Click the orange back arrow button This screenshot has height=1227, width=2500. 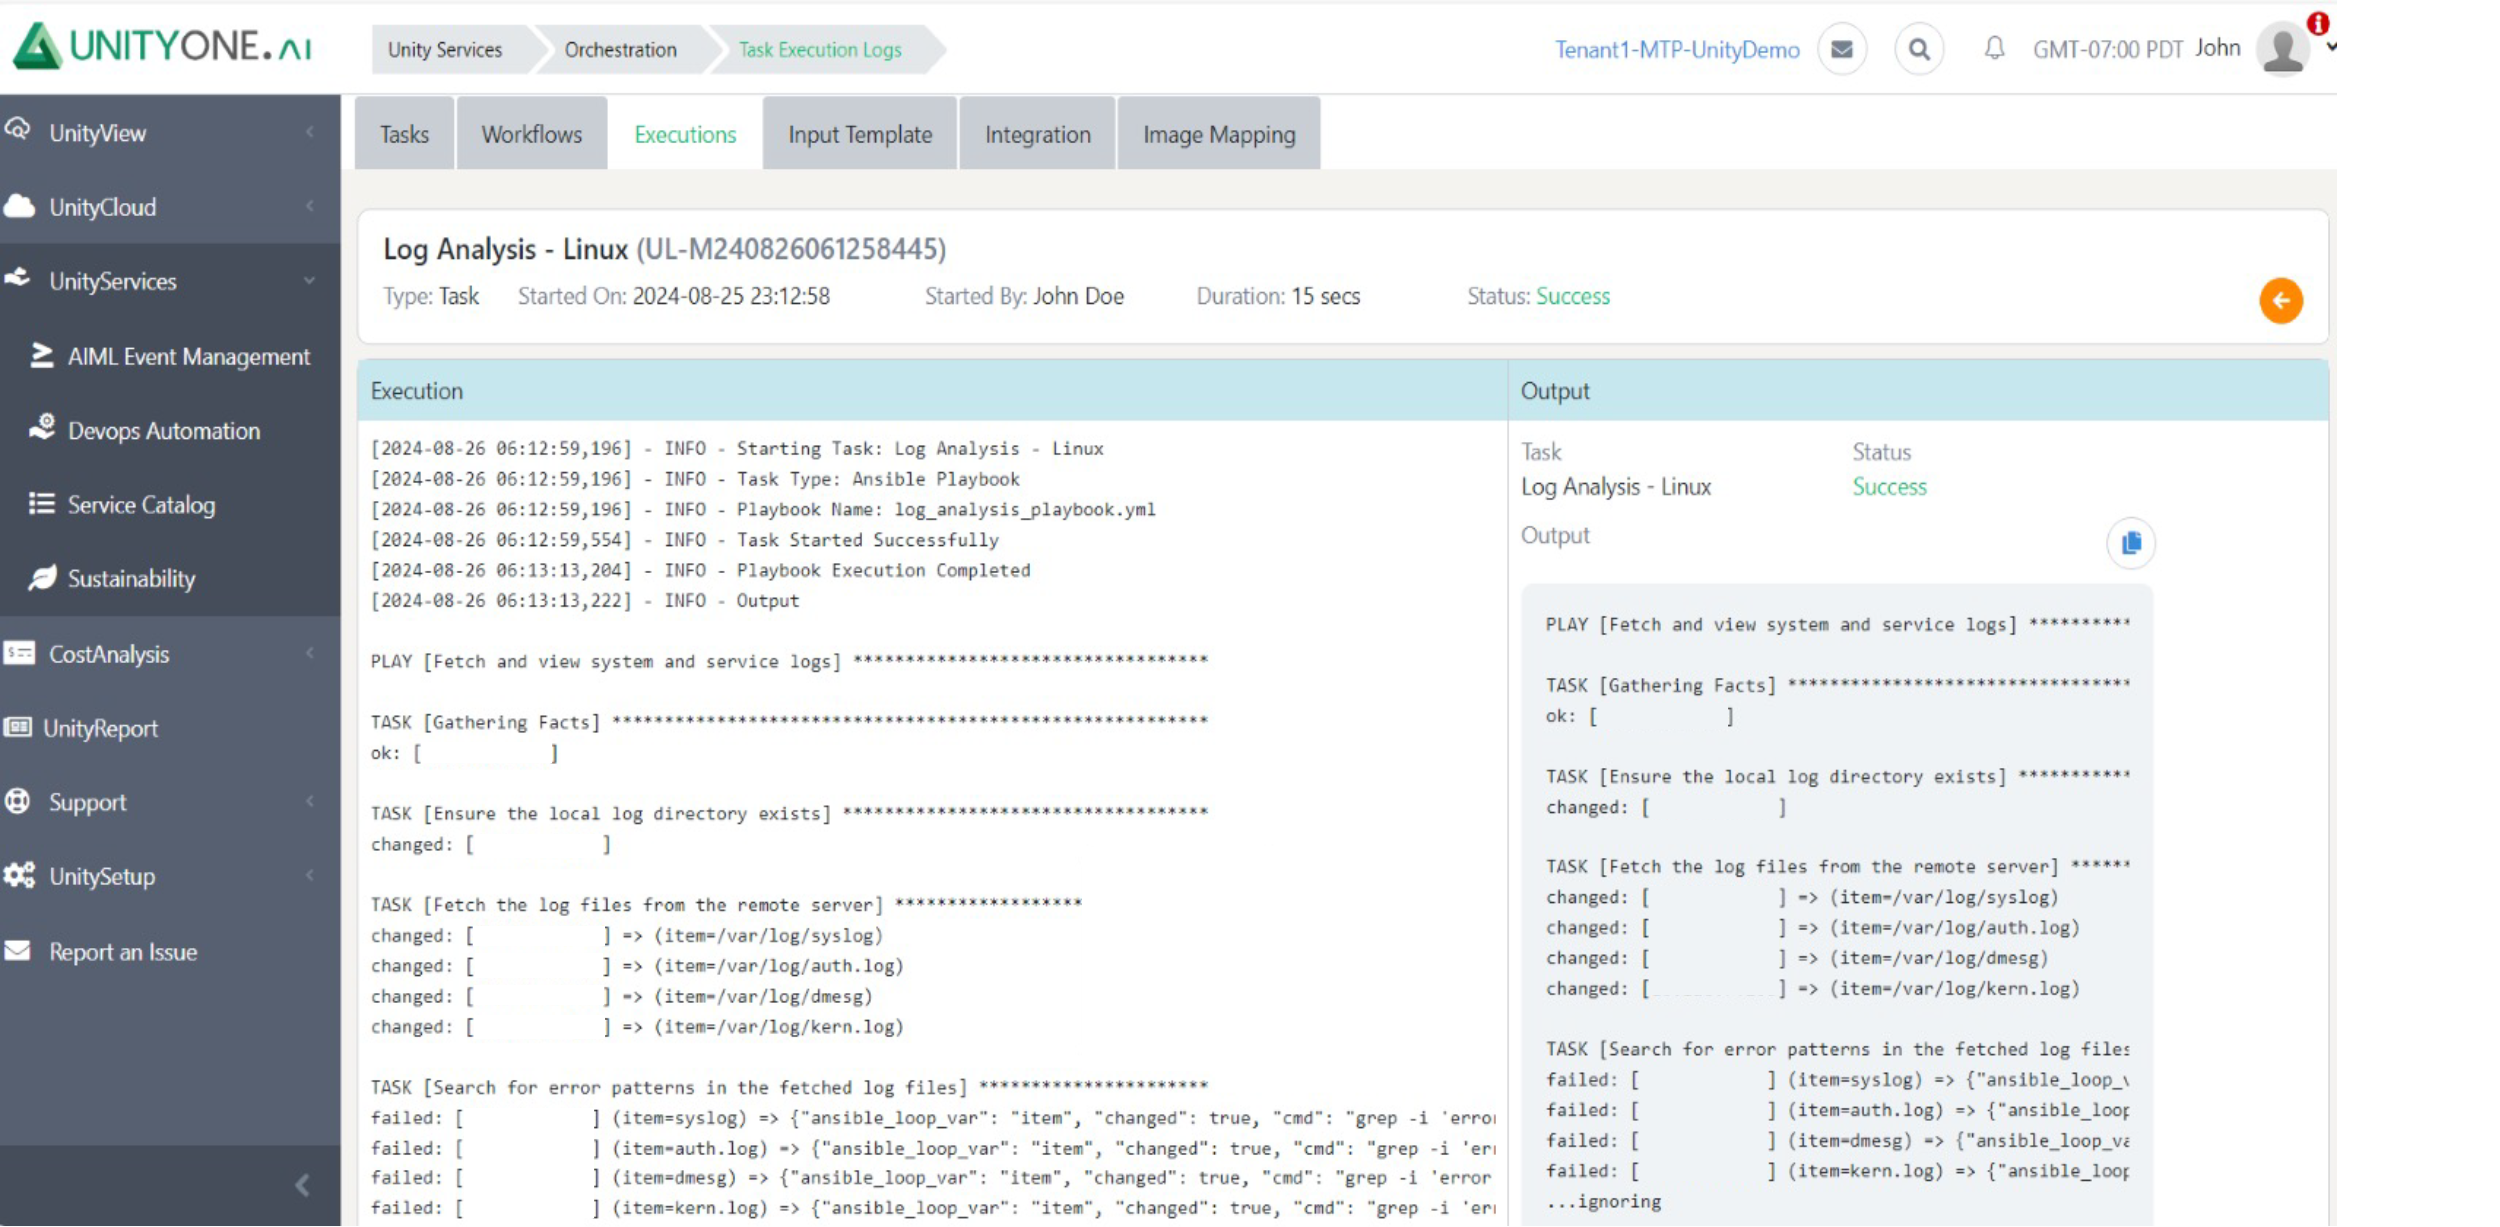pos(2280,300)
